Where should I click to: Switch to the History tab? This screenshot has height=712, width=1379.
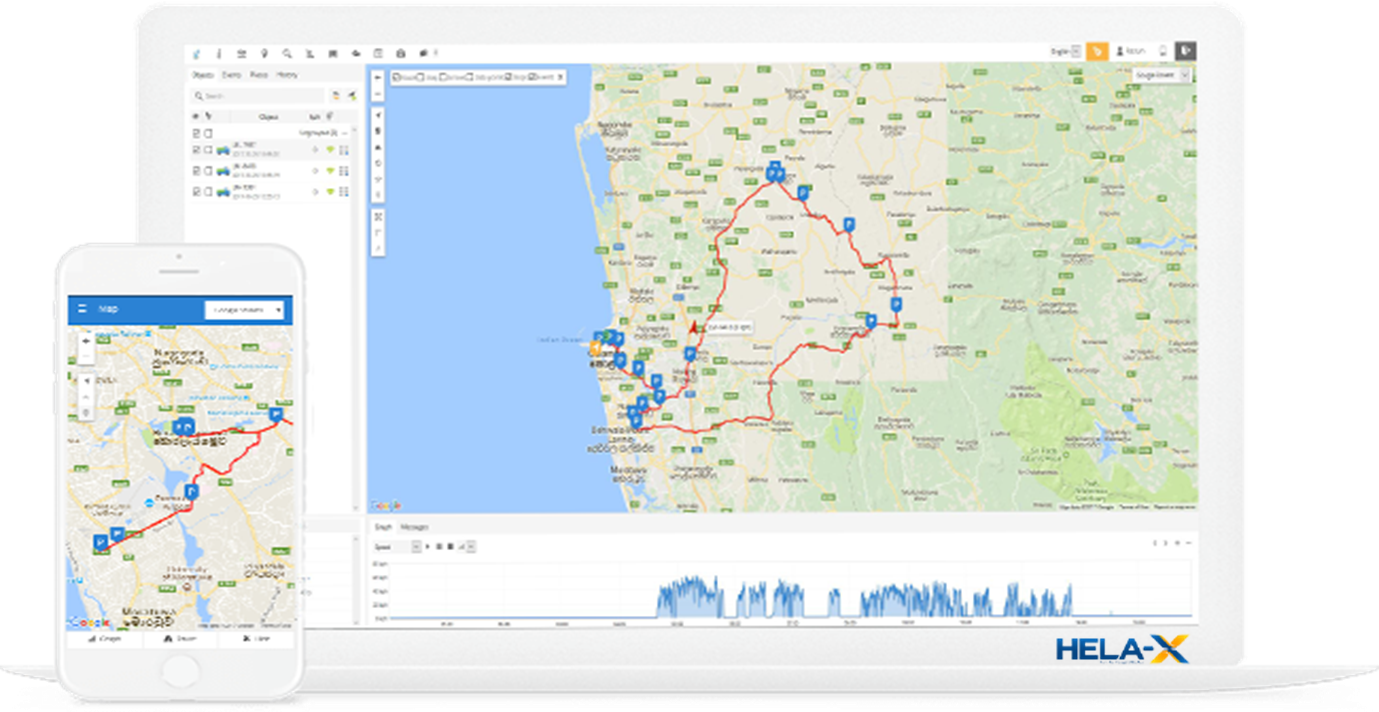point(287,75)
